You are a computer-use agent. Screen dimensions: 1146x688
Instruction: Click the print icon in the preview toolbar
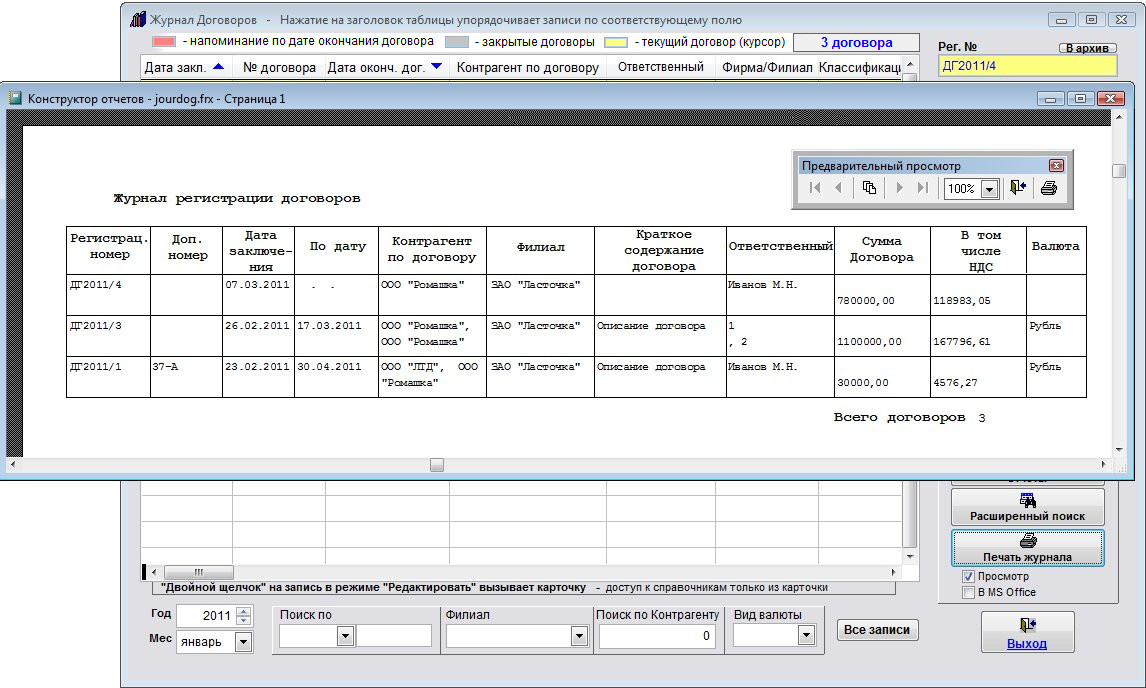[x=1048, y=188]
